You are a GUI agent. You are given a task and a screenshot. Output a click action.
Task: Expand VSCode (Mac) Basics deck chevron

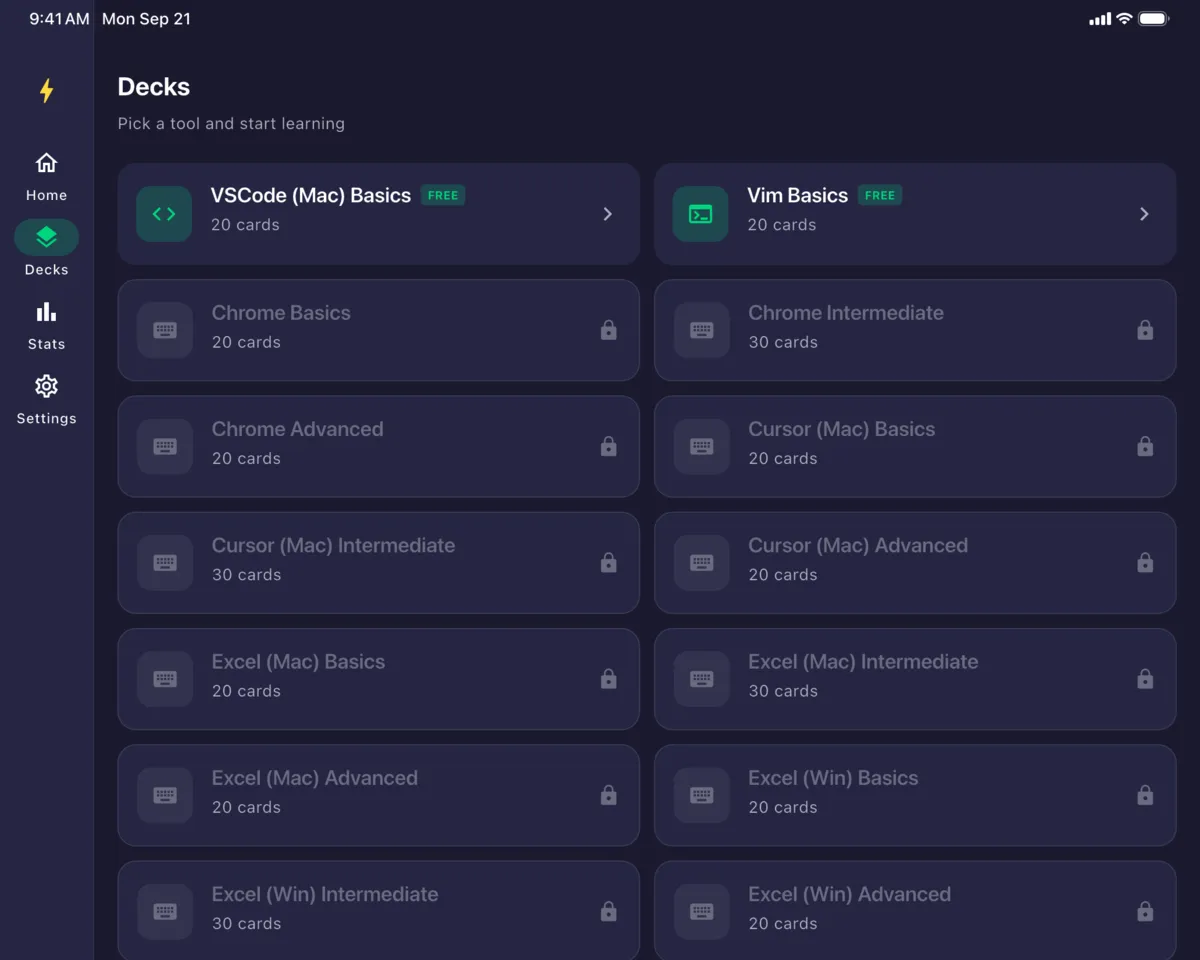point(608,214)
